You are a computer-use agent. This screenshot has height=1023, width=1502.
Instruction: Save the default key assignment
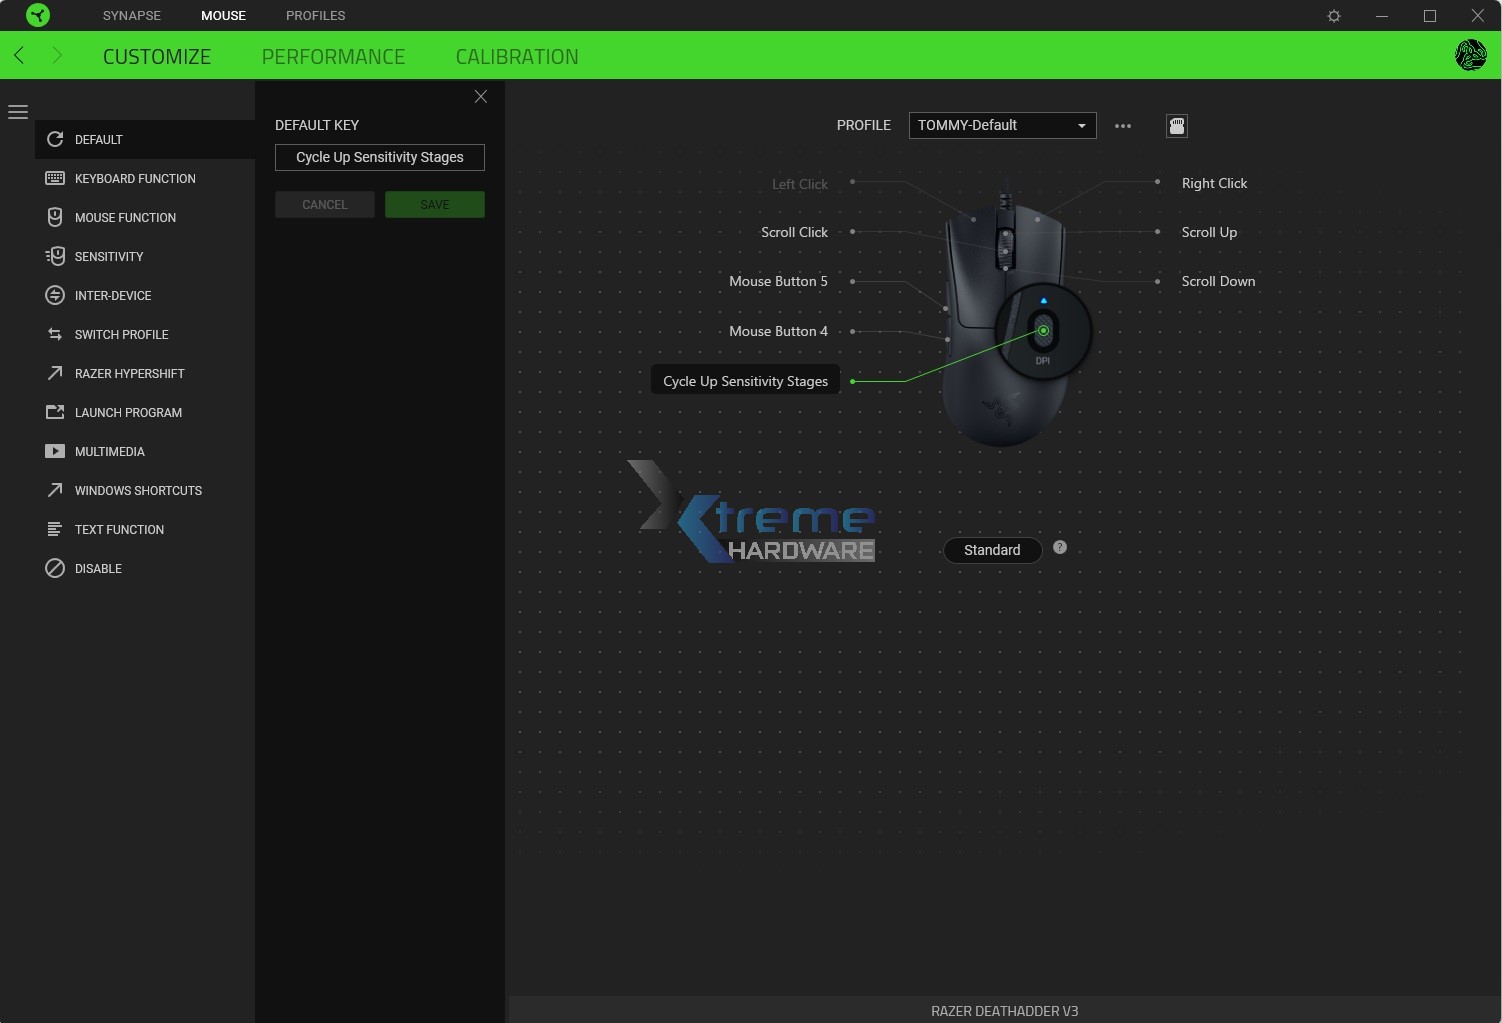[x=434, y=204]
